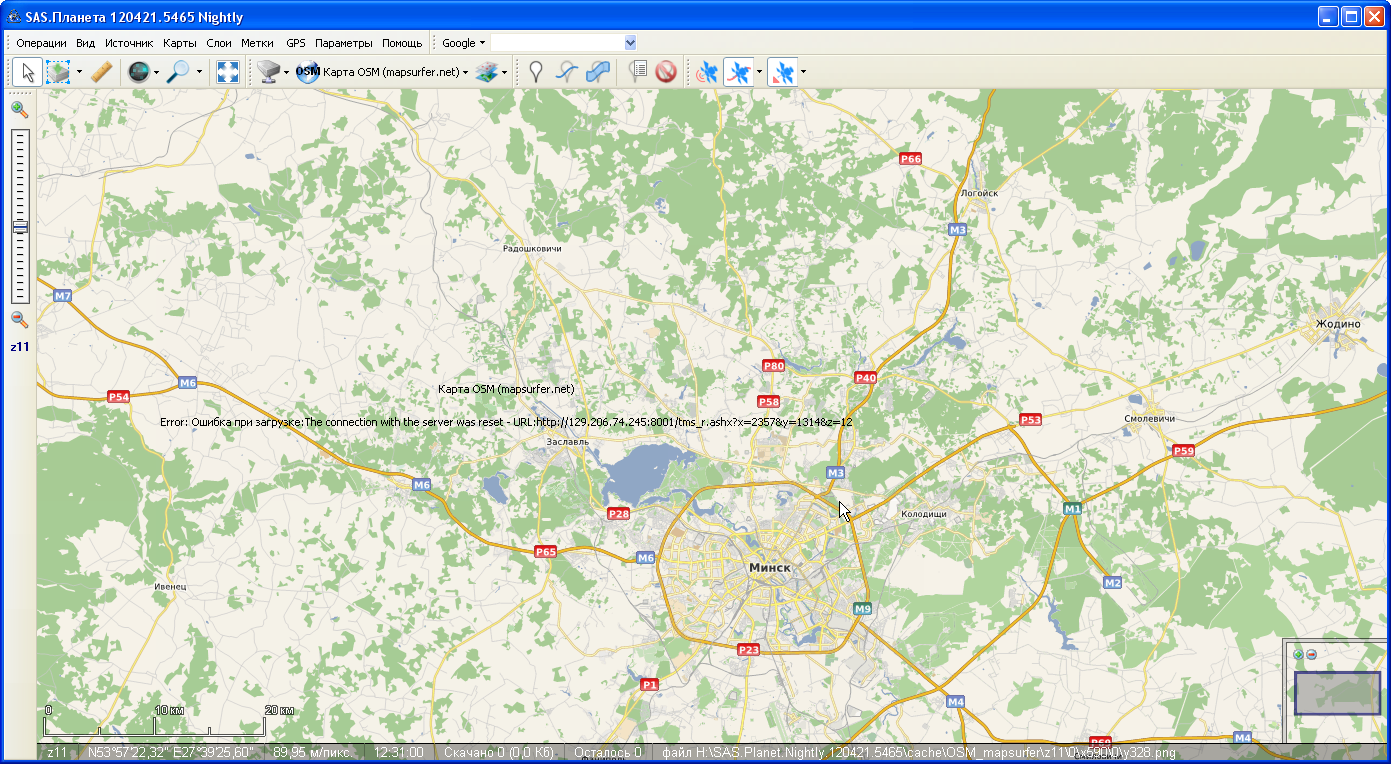
Task: Toggle hide all placemarks red icon
Action: coord(666,72)
